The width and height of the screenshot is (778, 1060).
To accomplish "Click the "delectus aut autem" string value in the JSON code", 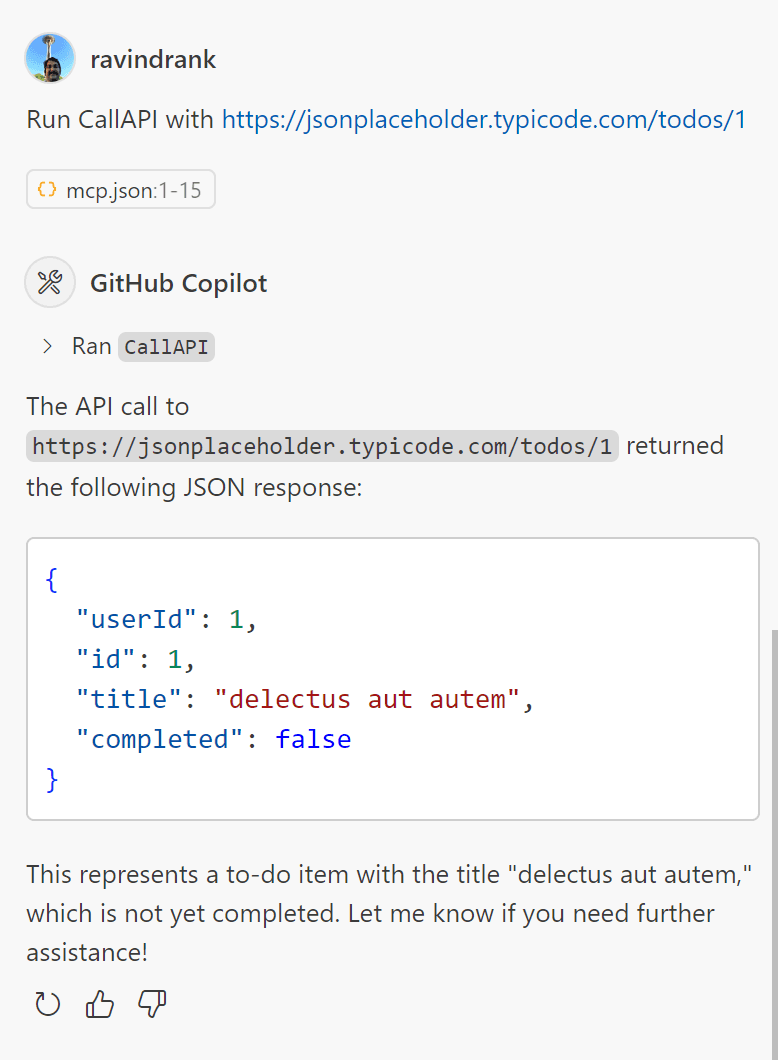I will click(x=368, y=699).
